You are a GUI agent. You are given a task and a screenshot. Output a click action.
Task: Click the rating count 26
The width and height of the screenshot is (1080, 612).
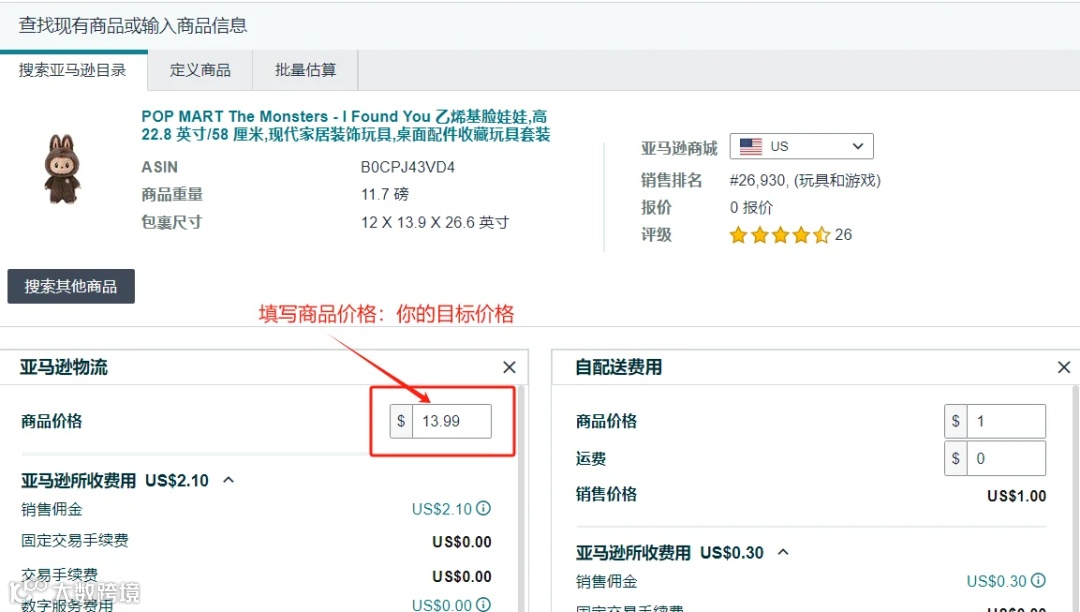[x=844, y=235]
